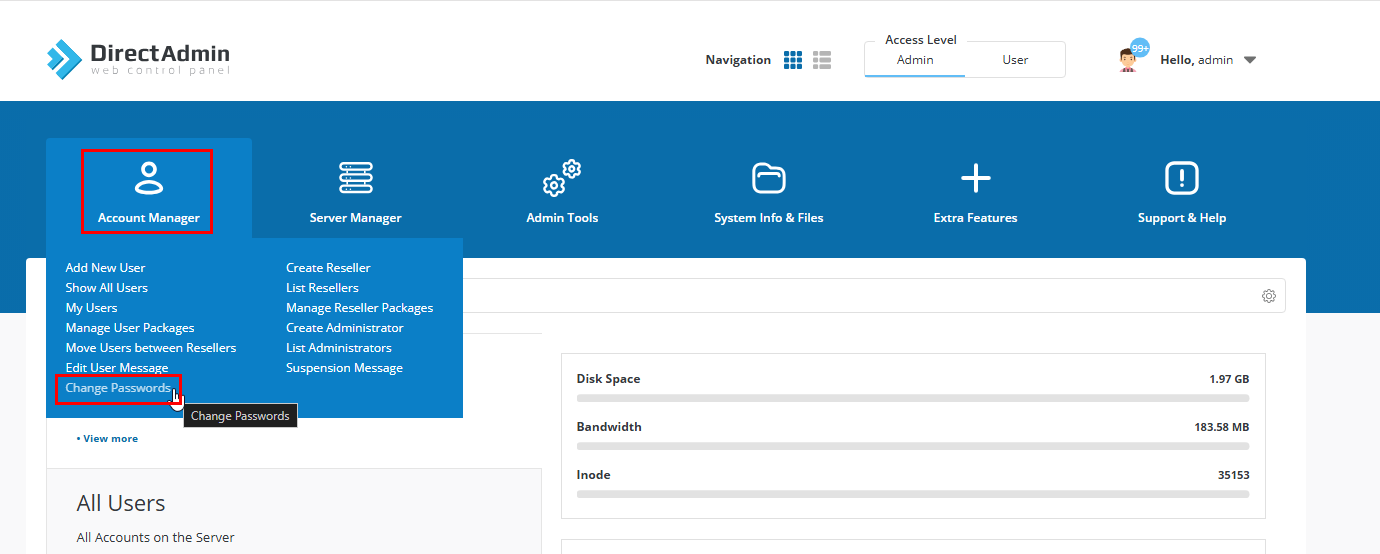Screen dimensions: 1380x554
Task: Click the admin avatar with 99+ badge
Action: 1132,58
